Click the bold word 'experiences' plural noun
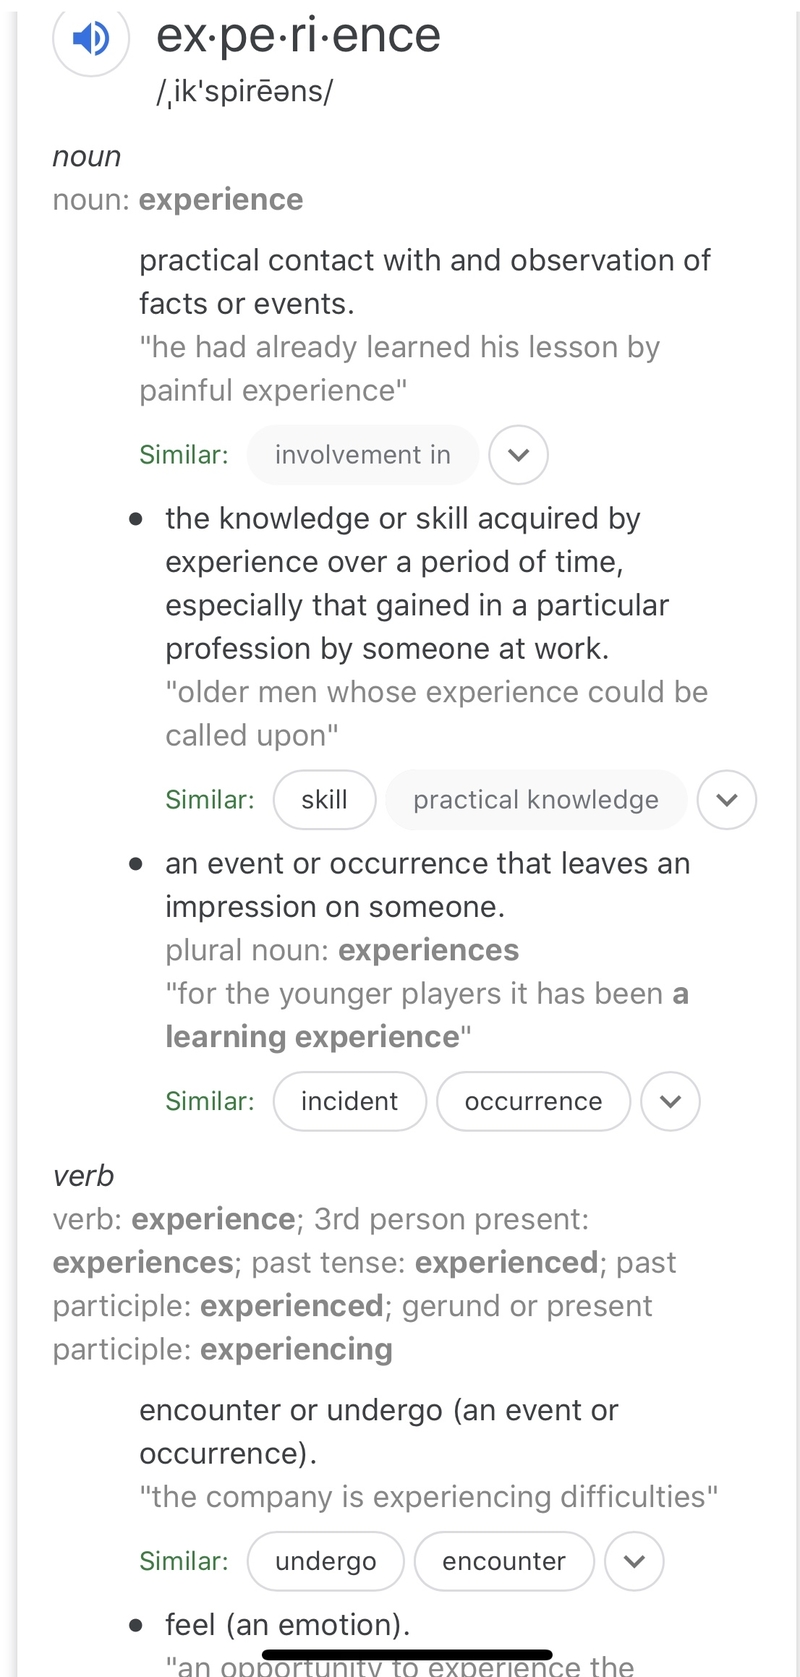The width and height of the screenshot is (800, 1677). (x=428, y=950)
